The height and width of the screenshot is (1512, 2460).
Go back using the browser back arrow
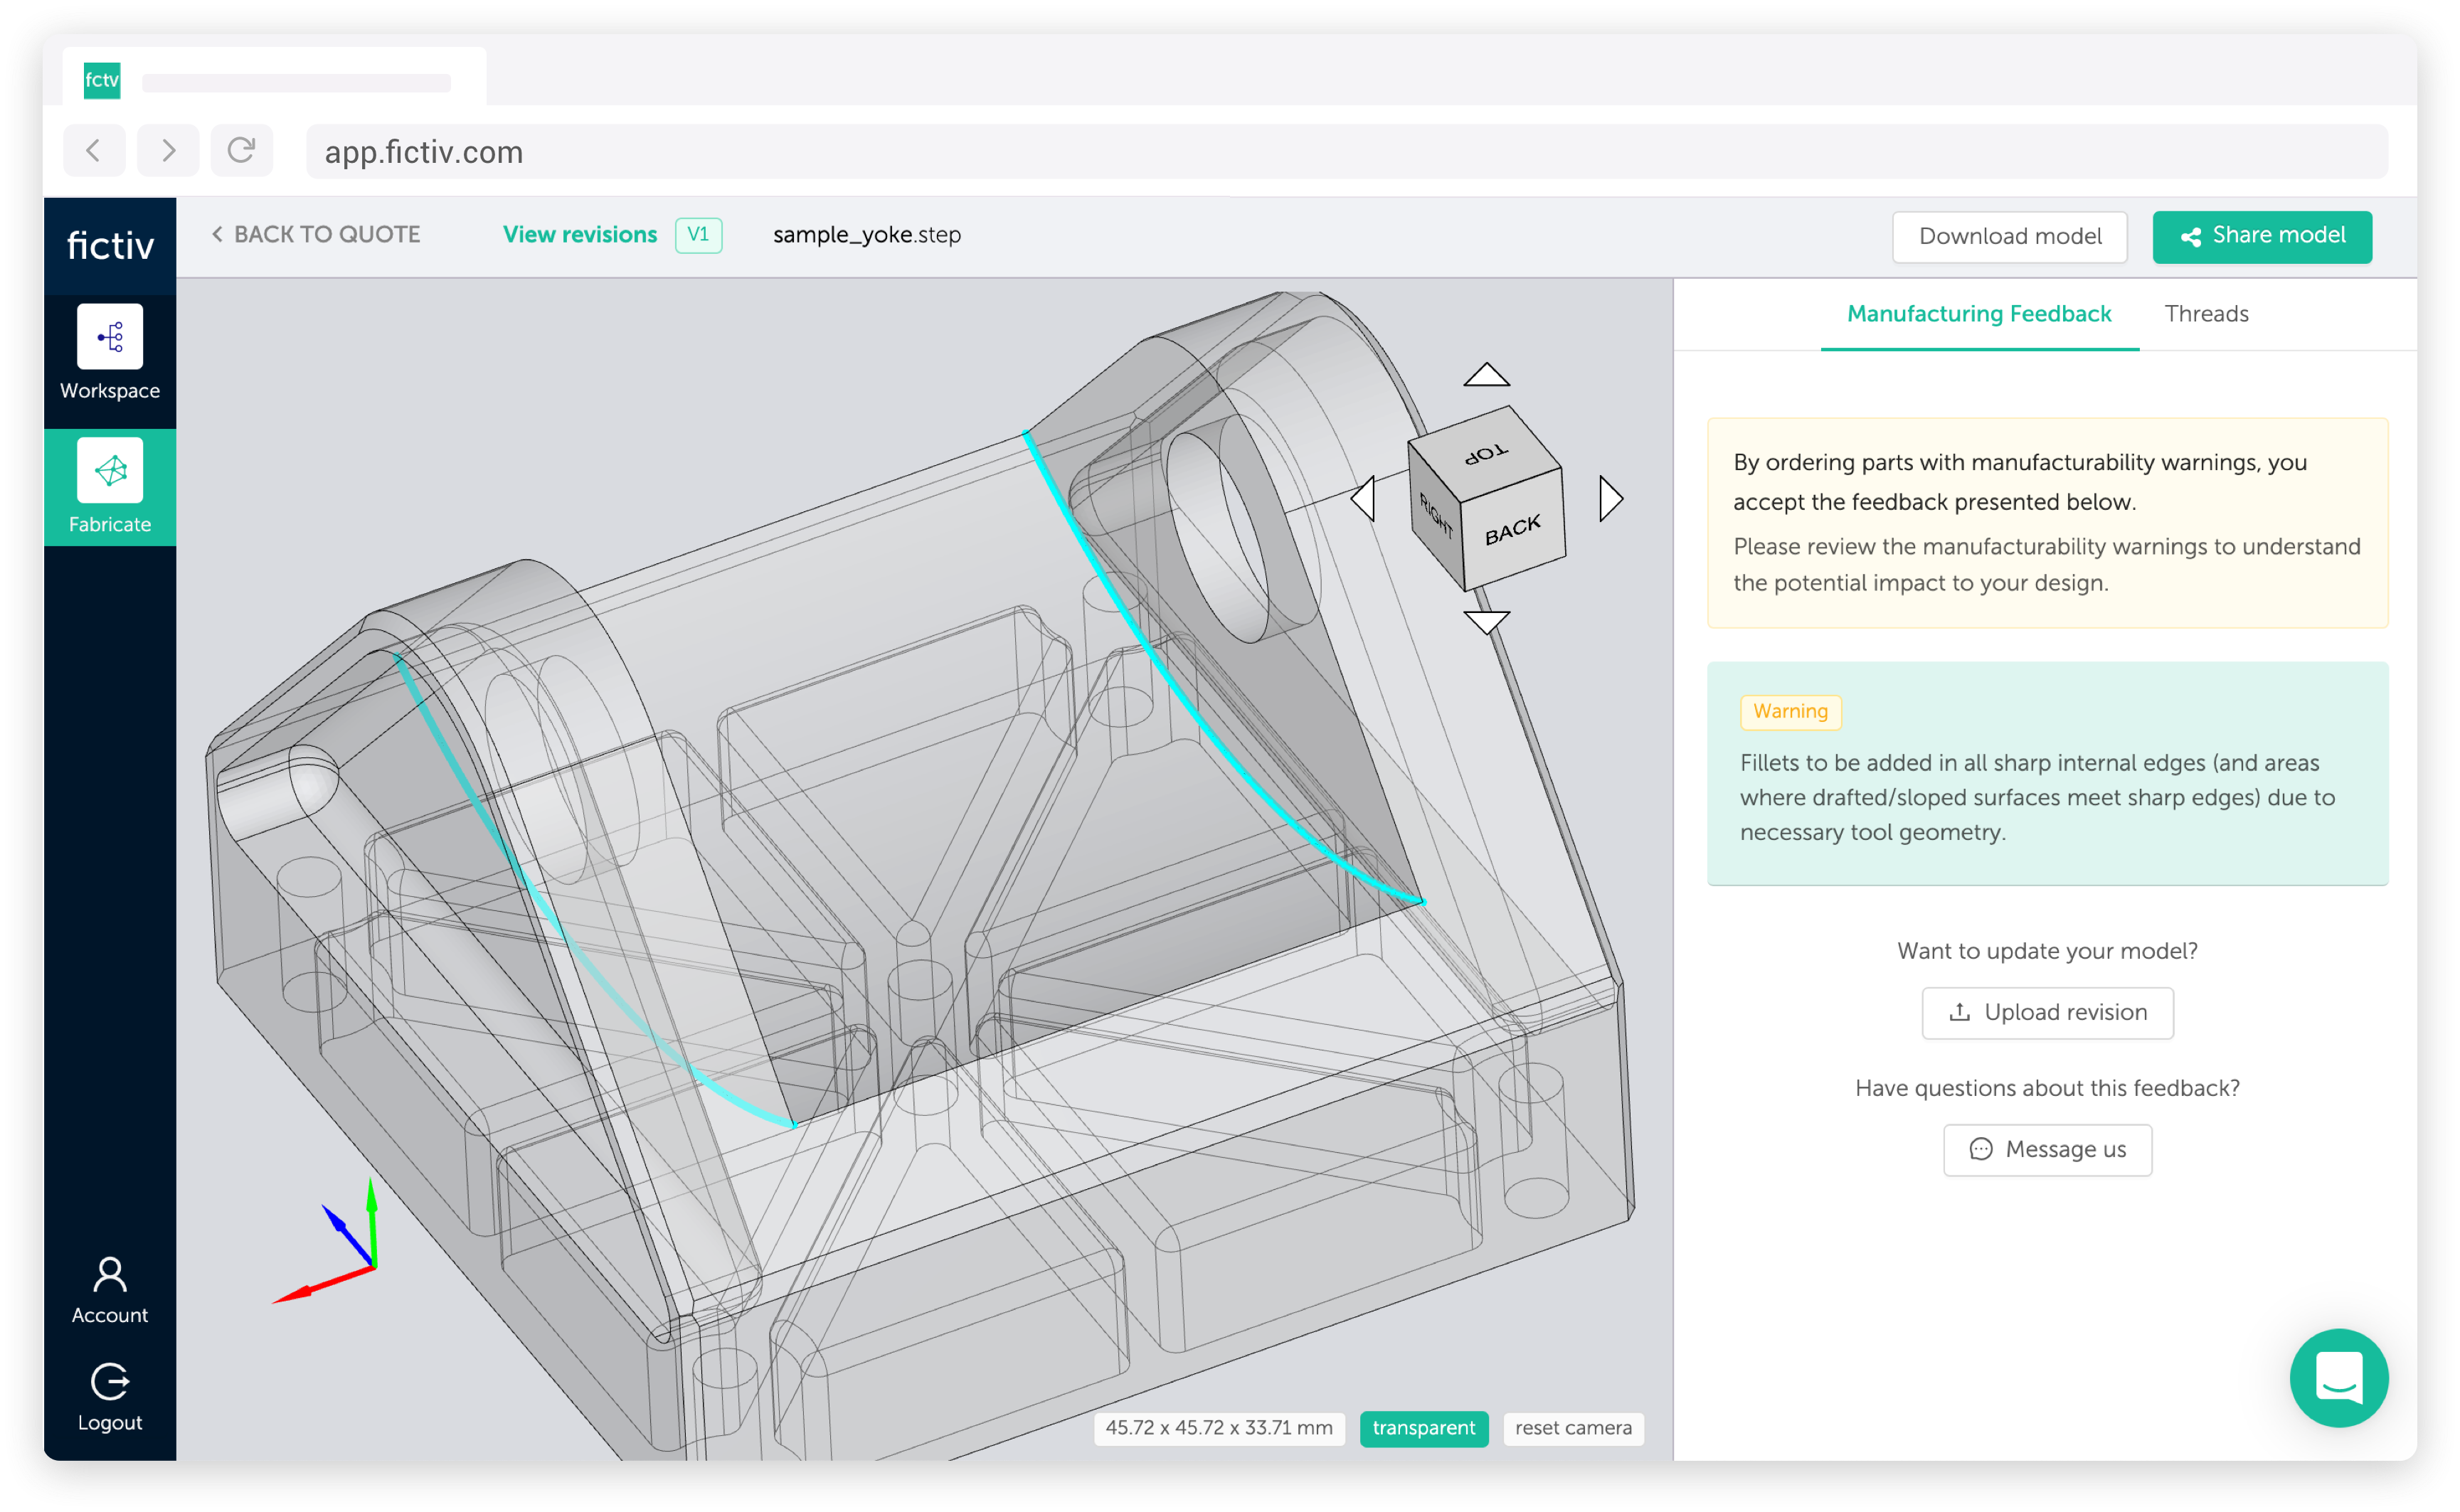tap(94, 150)
